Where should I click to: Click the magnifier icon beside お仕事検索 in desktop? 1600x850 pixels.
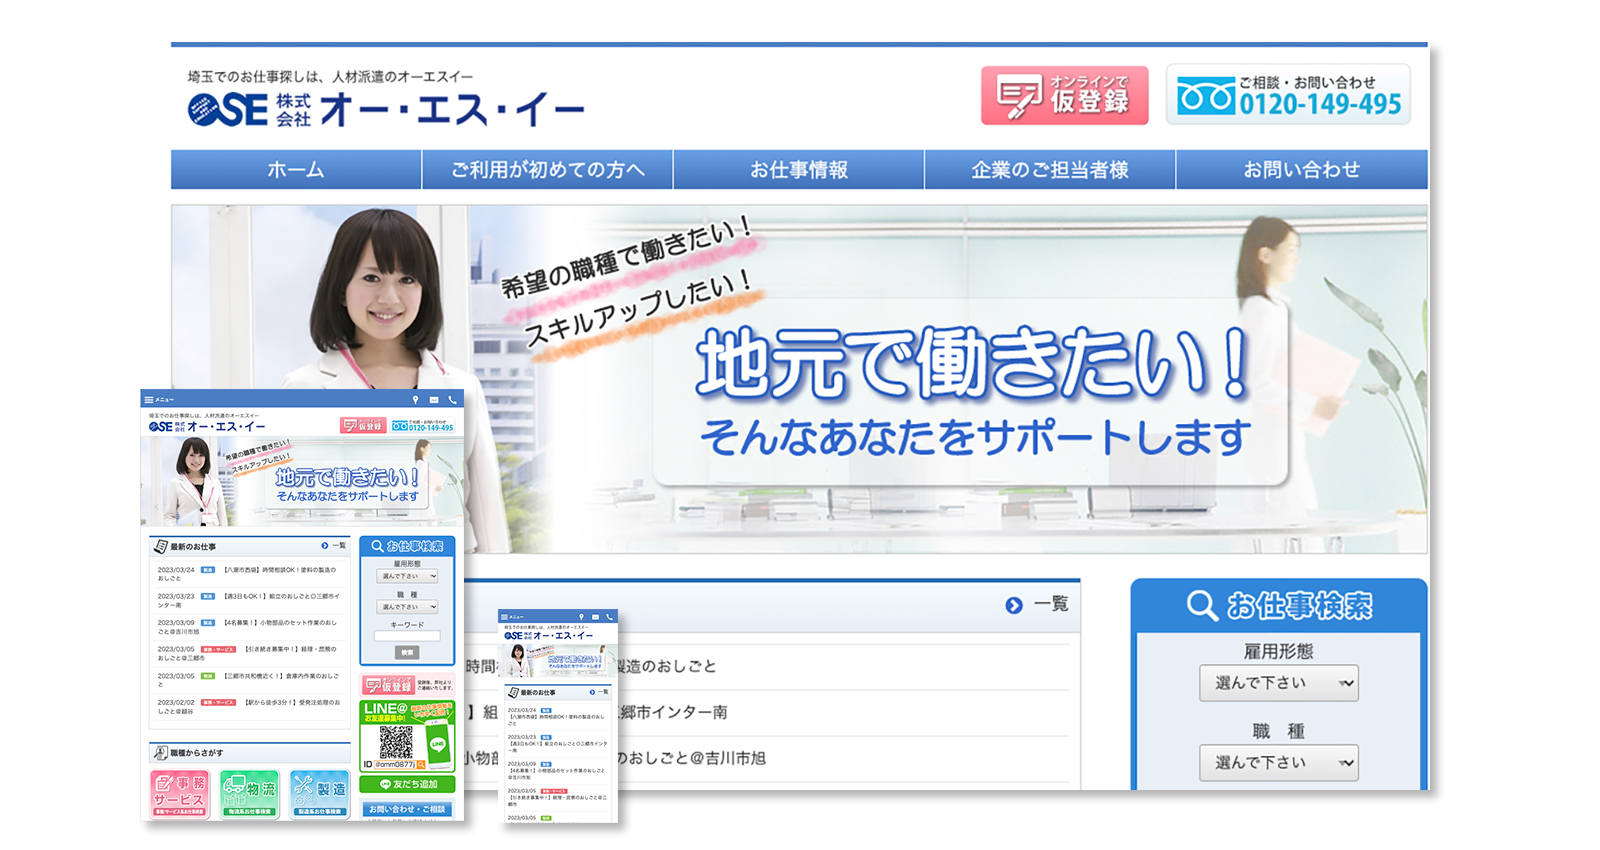1201,606
